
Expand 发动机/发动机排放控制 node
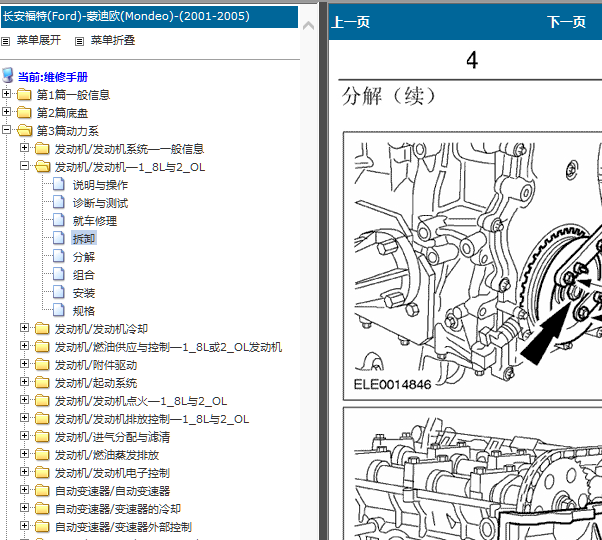(24, 418)
